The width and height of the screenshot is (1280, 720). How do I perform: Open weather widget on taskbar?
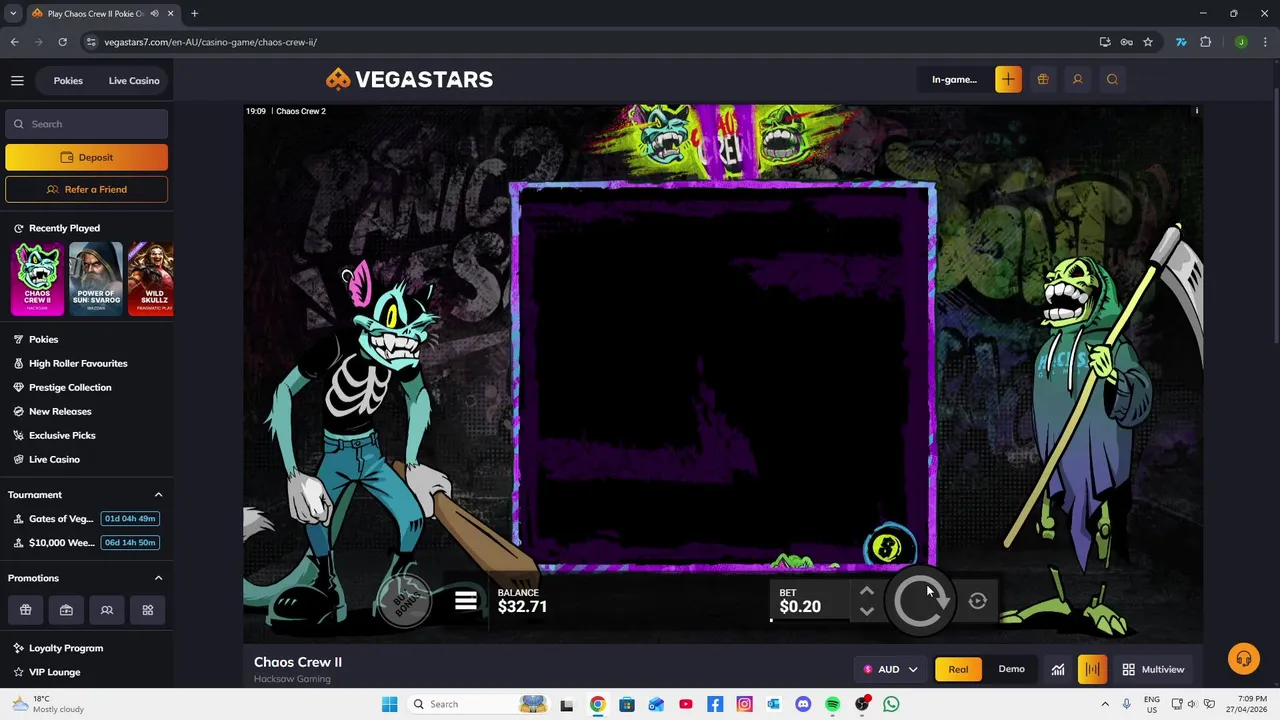(50, 704)
